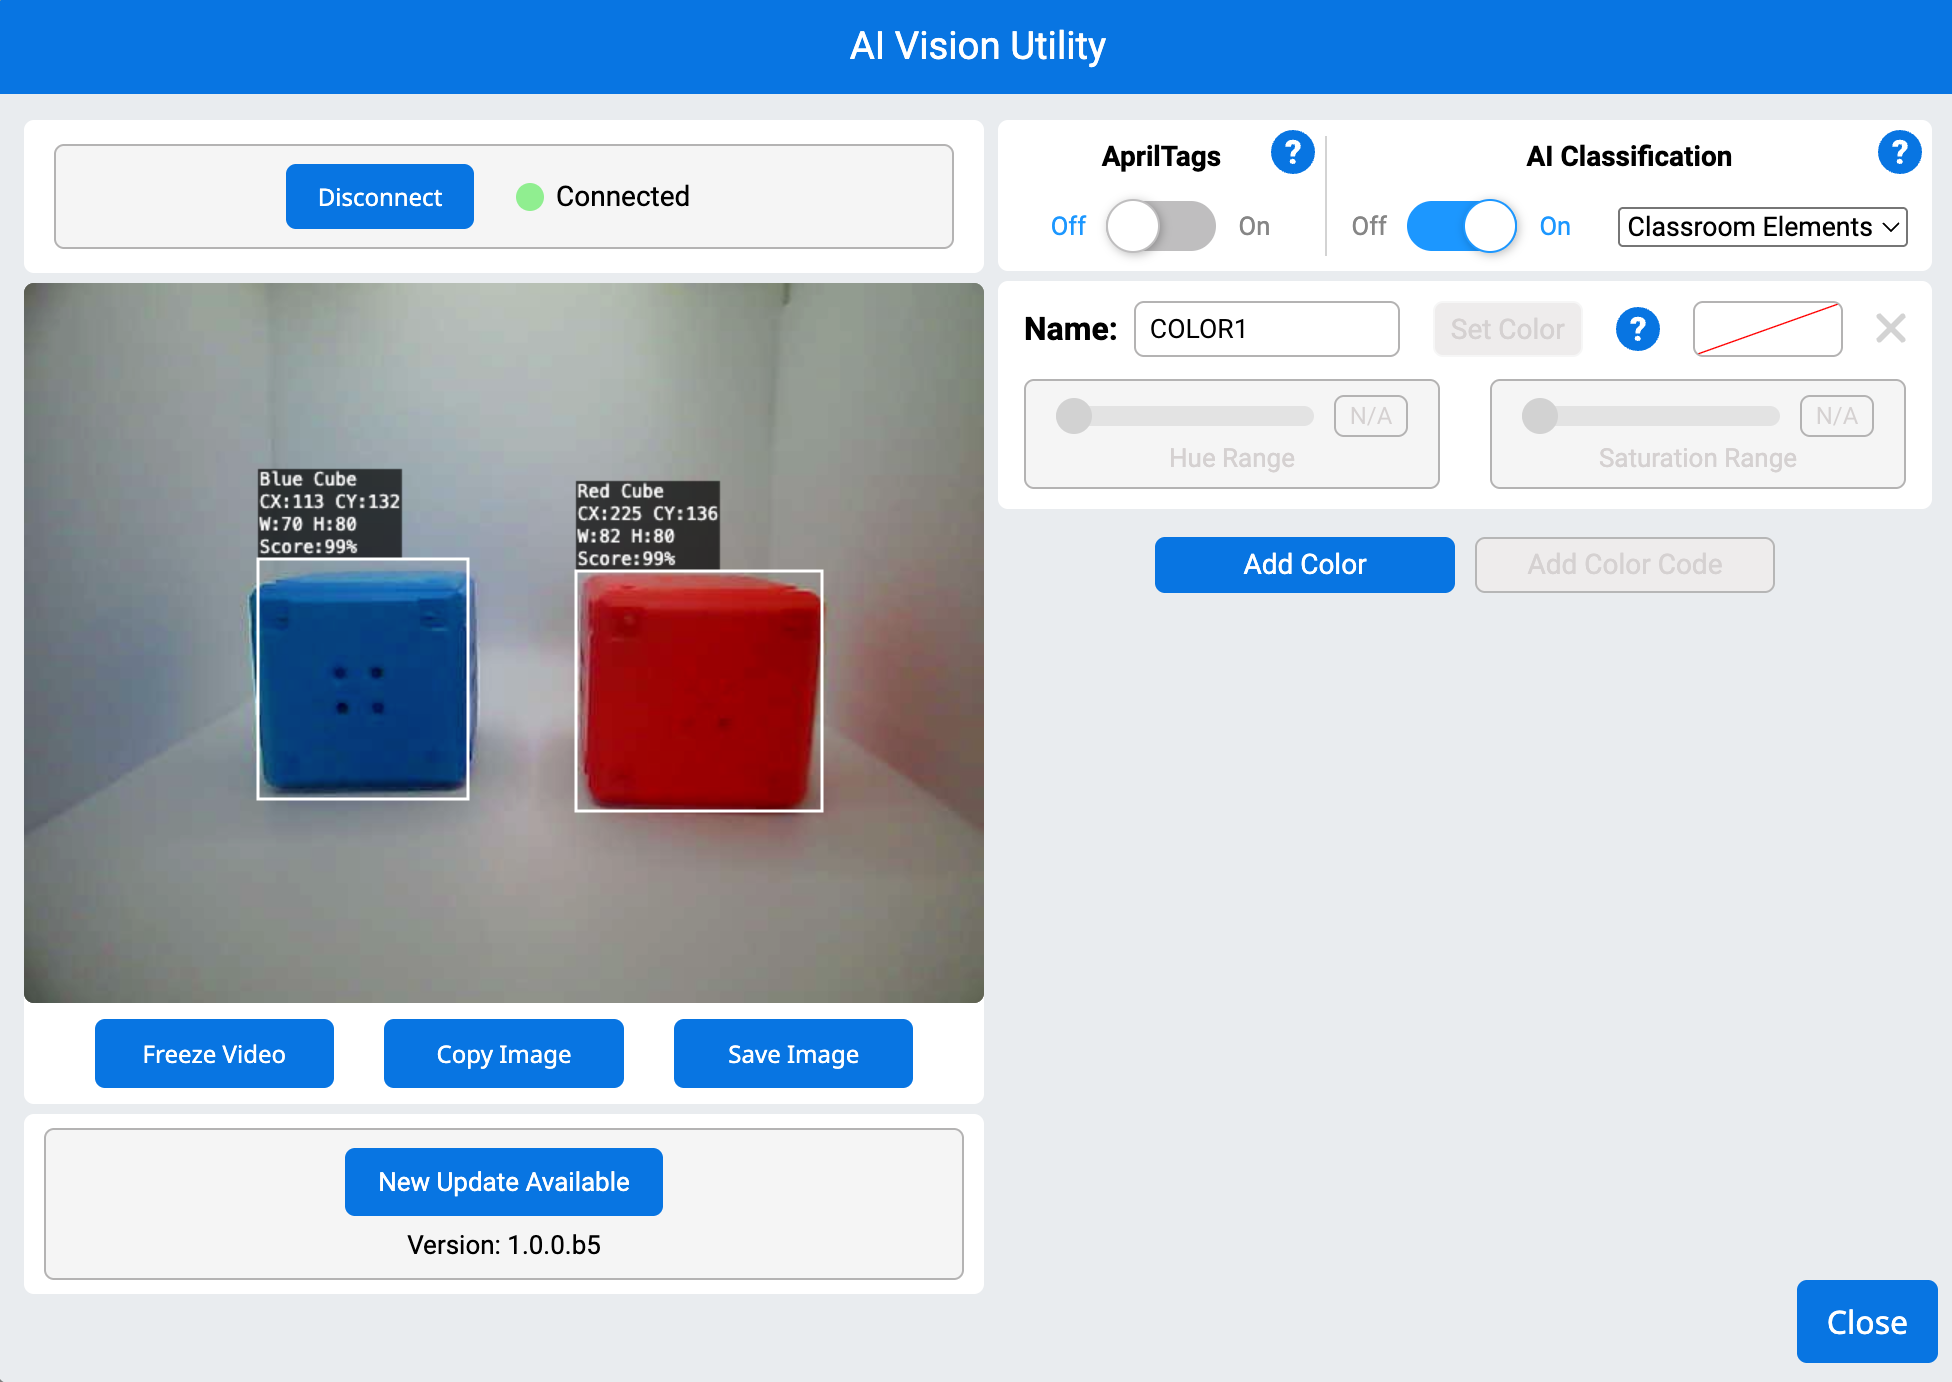Click the AprilTags help icon
Viewport: 1952px width, 1382px height.
point(1292,153)
